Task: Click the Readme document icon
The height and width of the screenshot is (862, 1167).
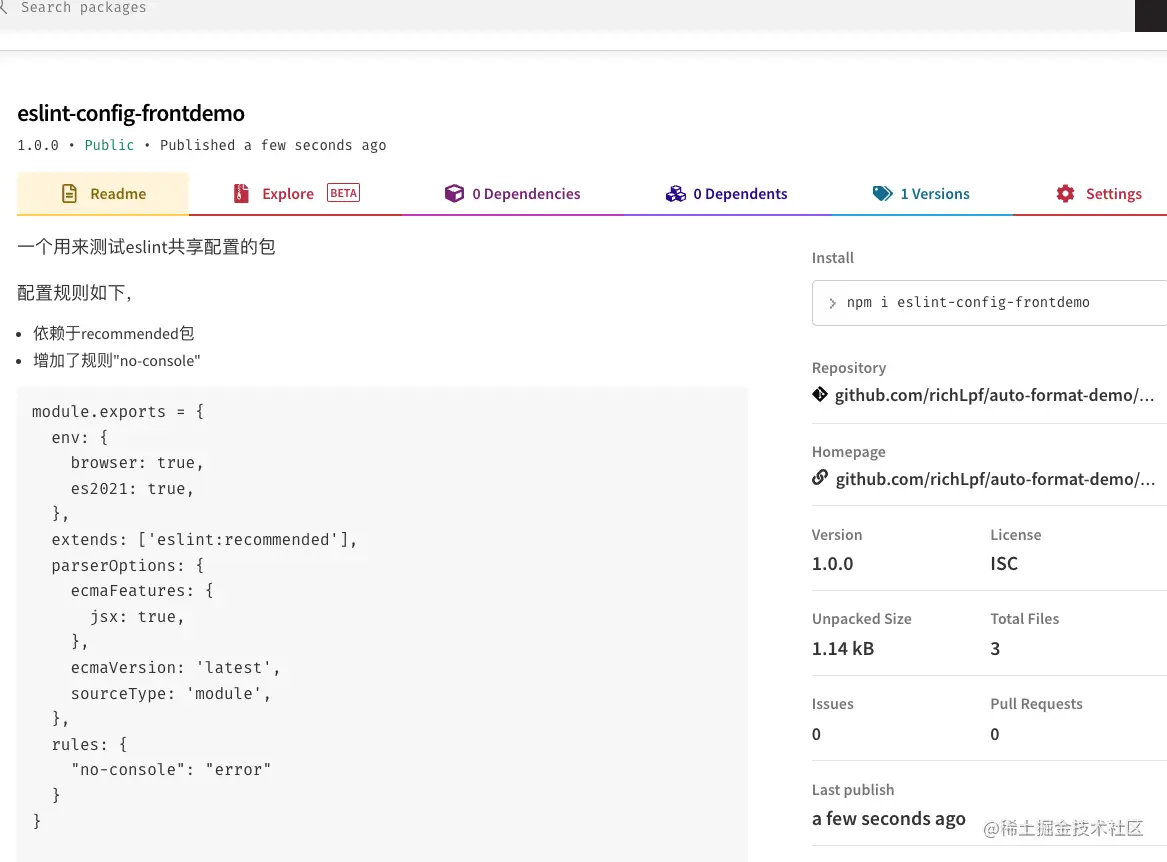Action: coord(69,194)
